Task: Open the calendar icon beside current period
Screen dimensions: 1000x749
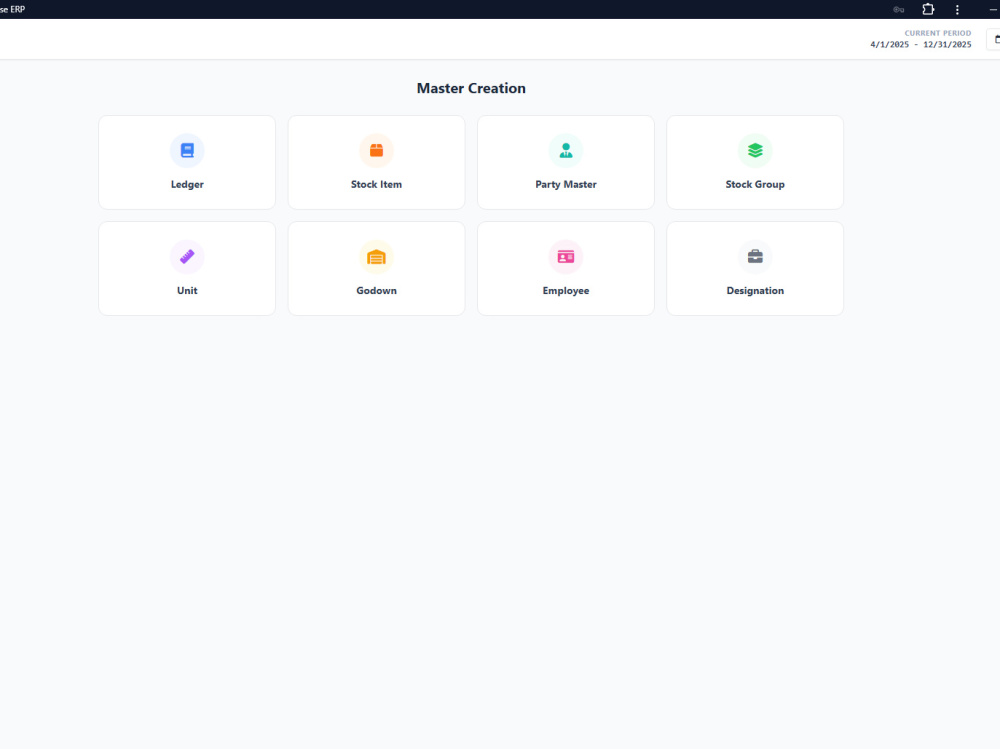Action: click(997, 40)
